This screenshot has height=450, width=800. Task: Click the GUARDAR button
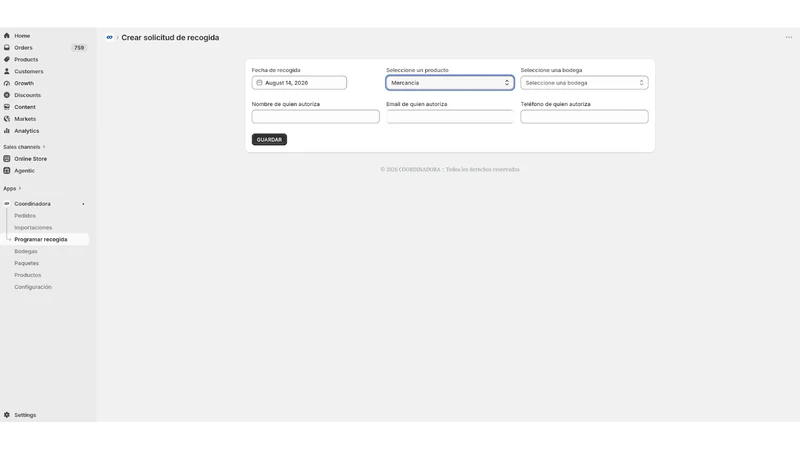point(269,139)
